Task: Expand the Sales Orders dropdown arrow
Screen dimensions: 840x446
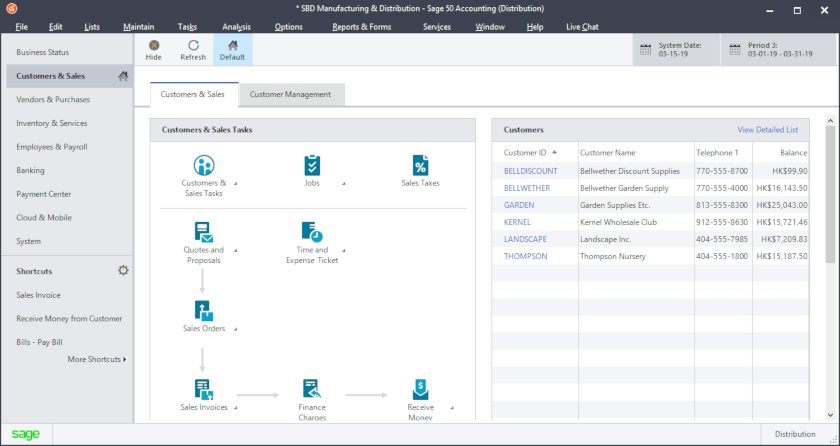Action: (235, 329)
